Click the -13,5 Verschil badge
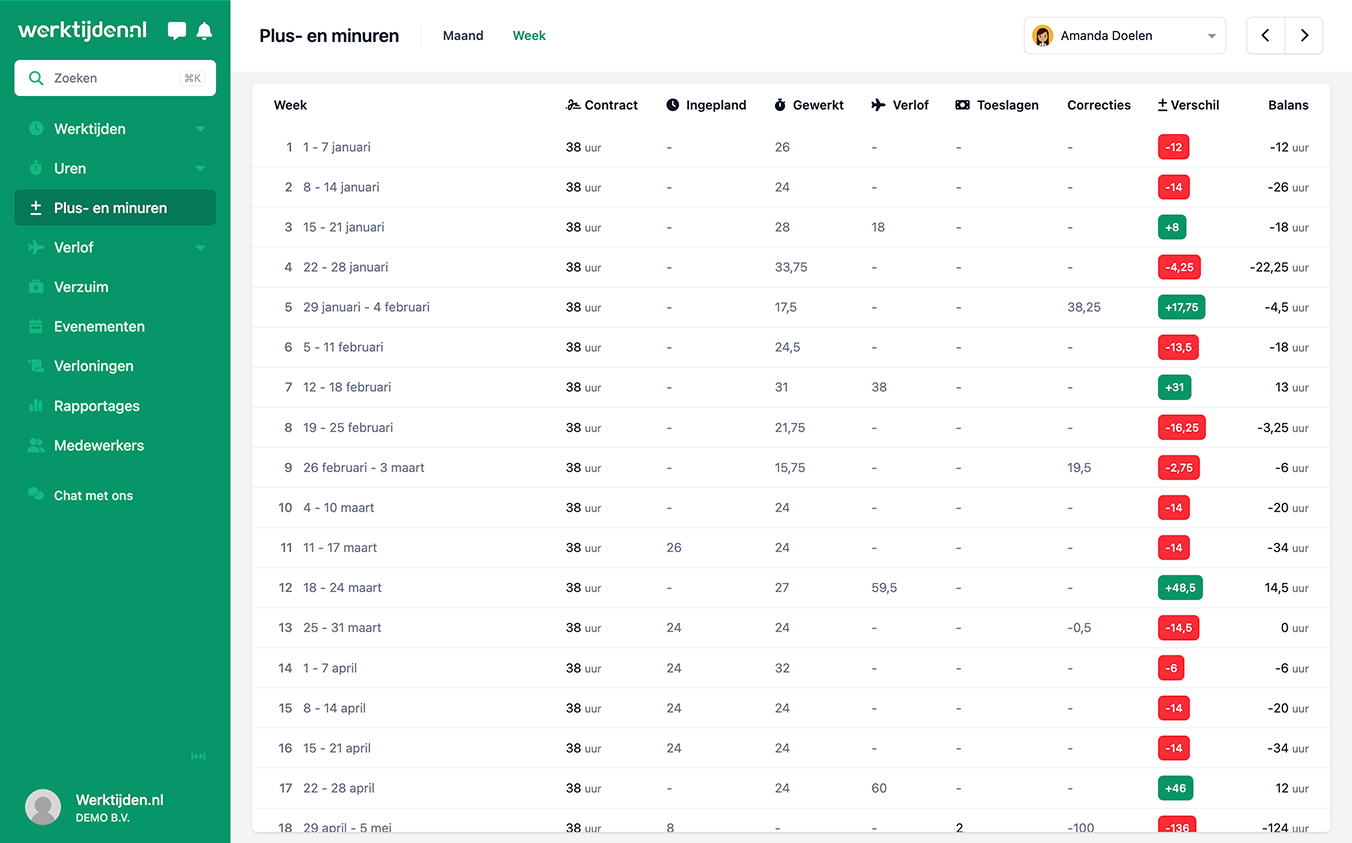The width and height of the screenshot is (1352, 843). pyautogui.click(x=1178, y=347)
